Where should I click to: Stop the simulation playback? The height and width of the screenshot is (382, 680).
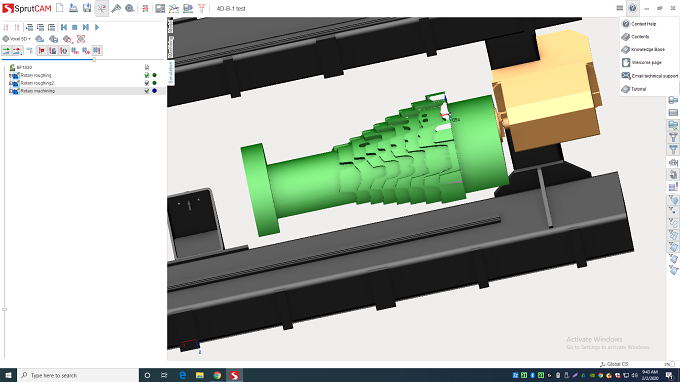(x=75, y=27)
